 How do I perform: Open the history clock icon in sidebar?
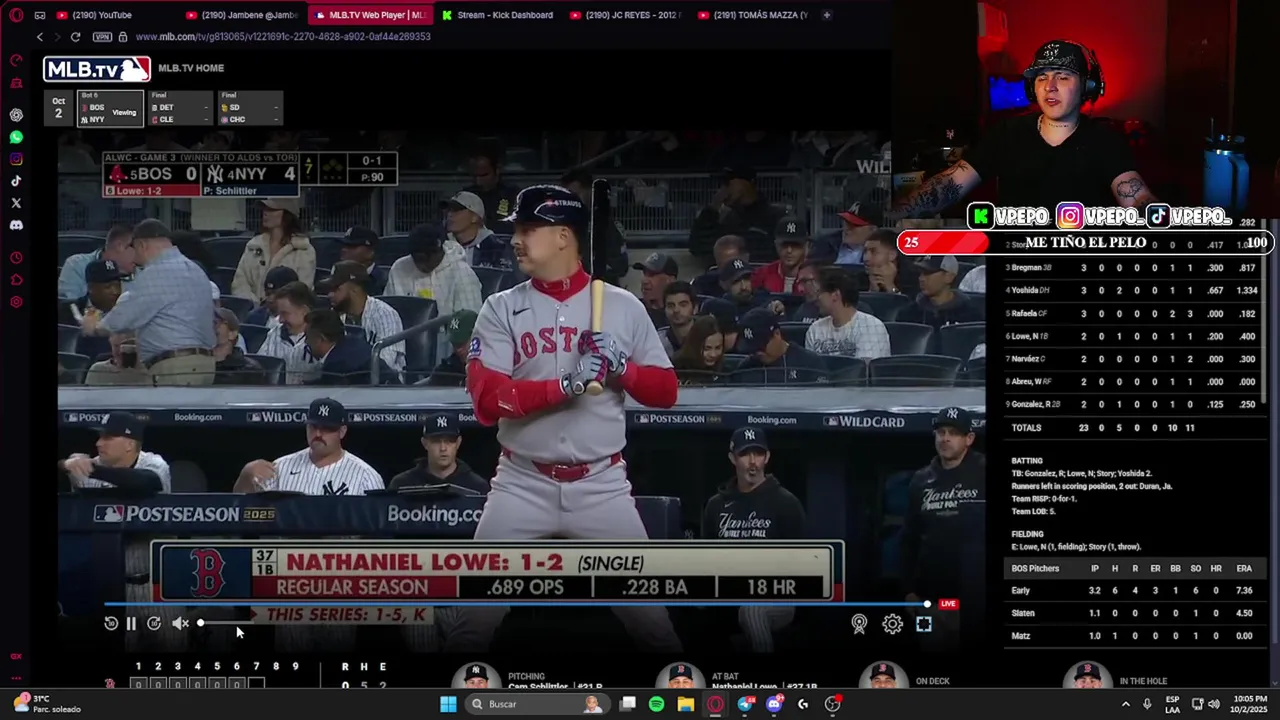click(x=16, y=258)
